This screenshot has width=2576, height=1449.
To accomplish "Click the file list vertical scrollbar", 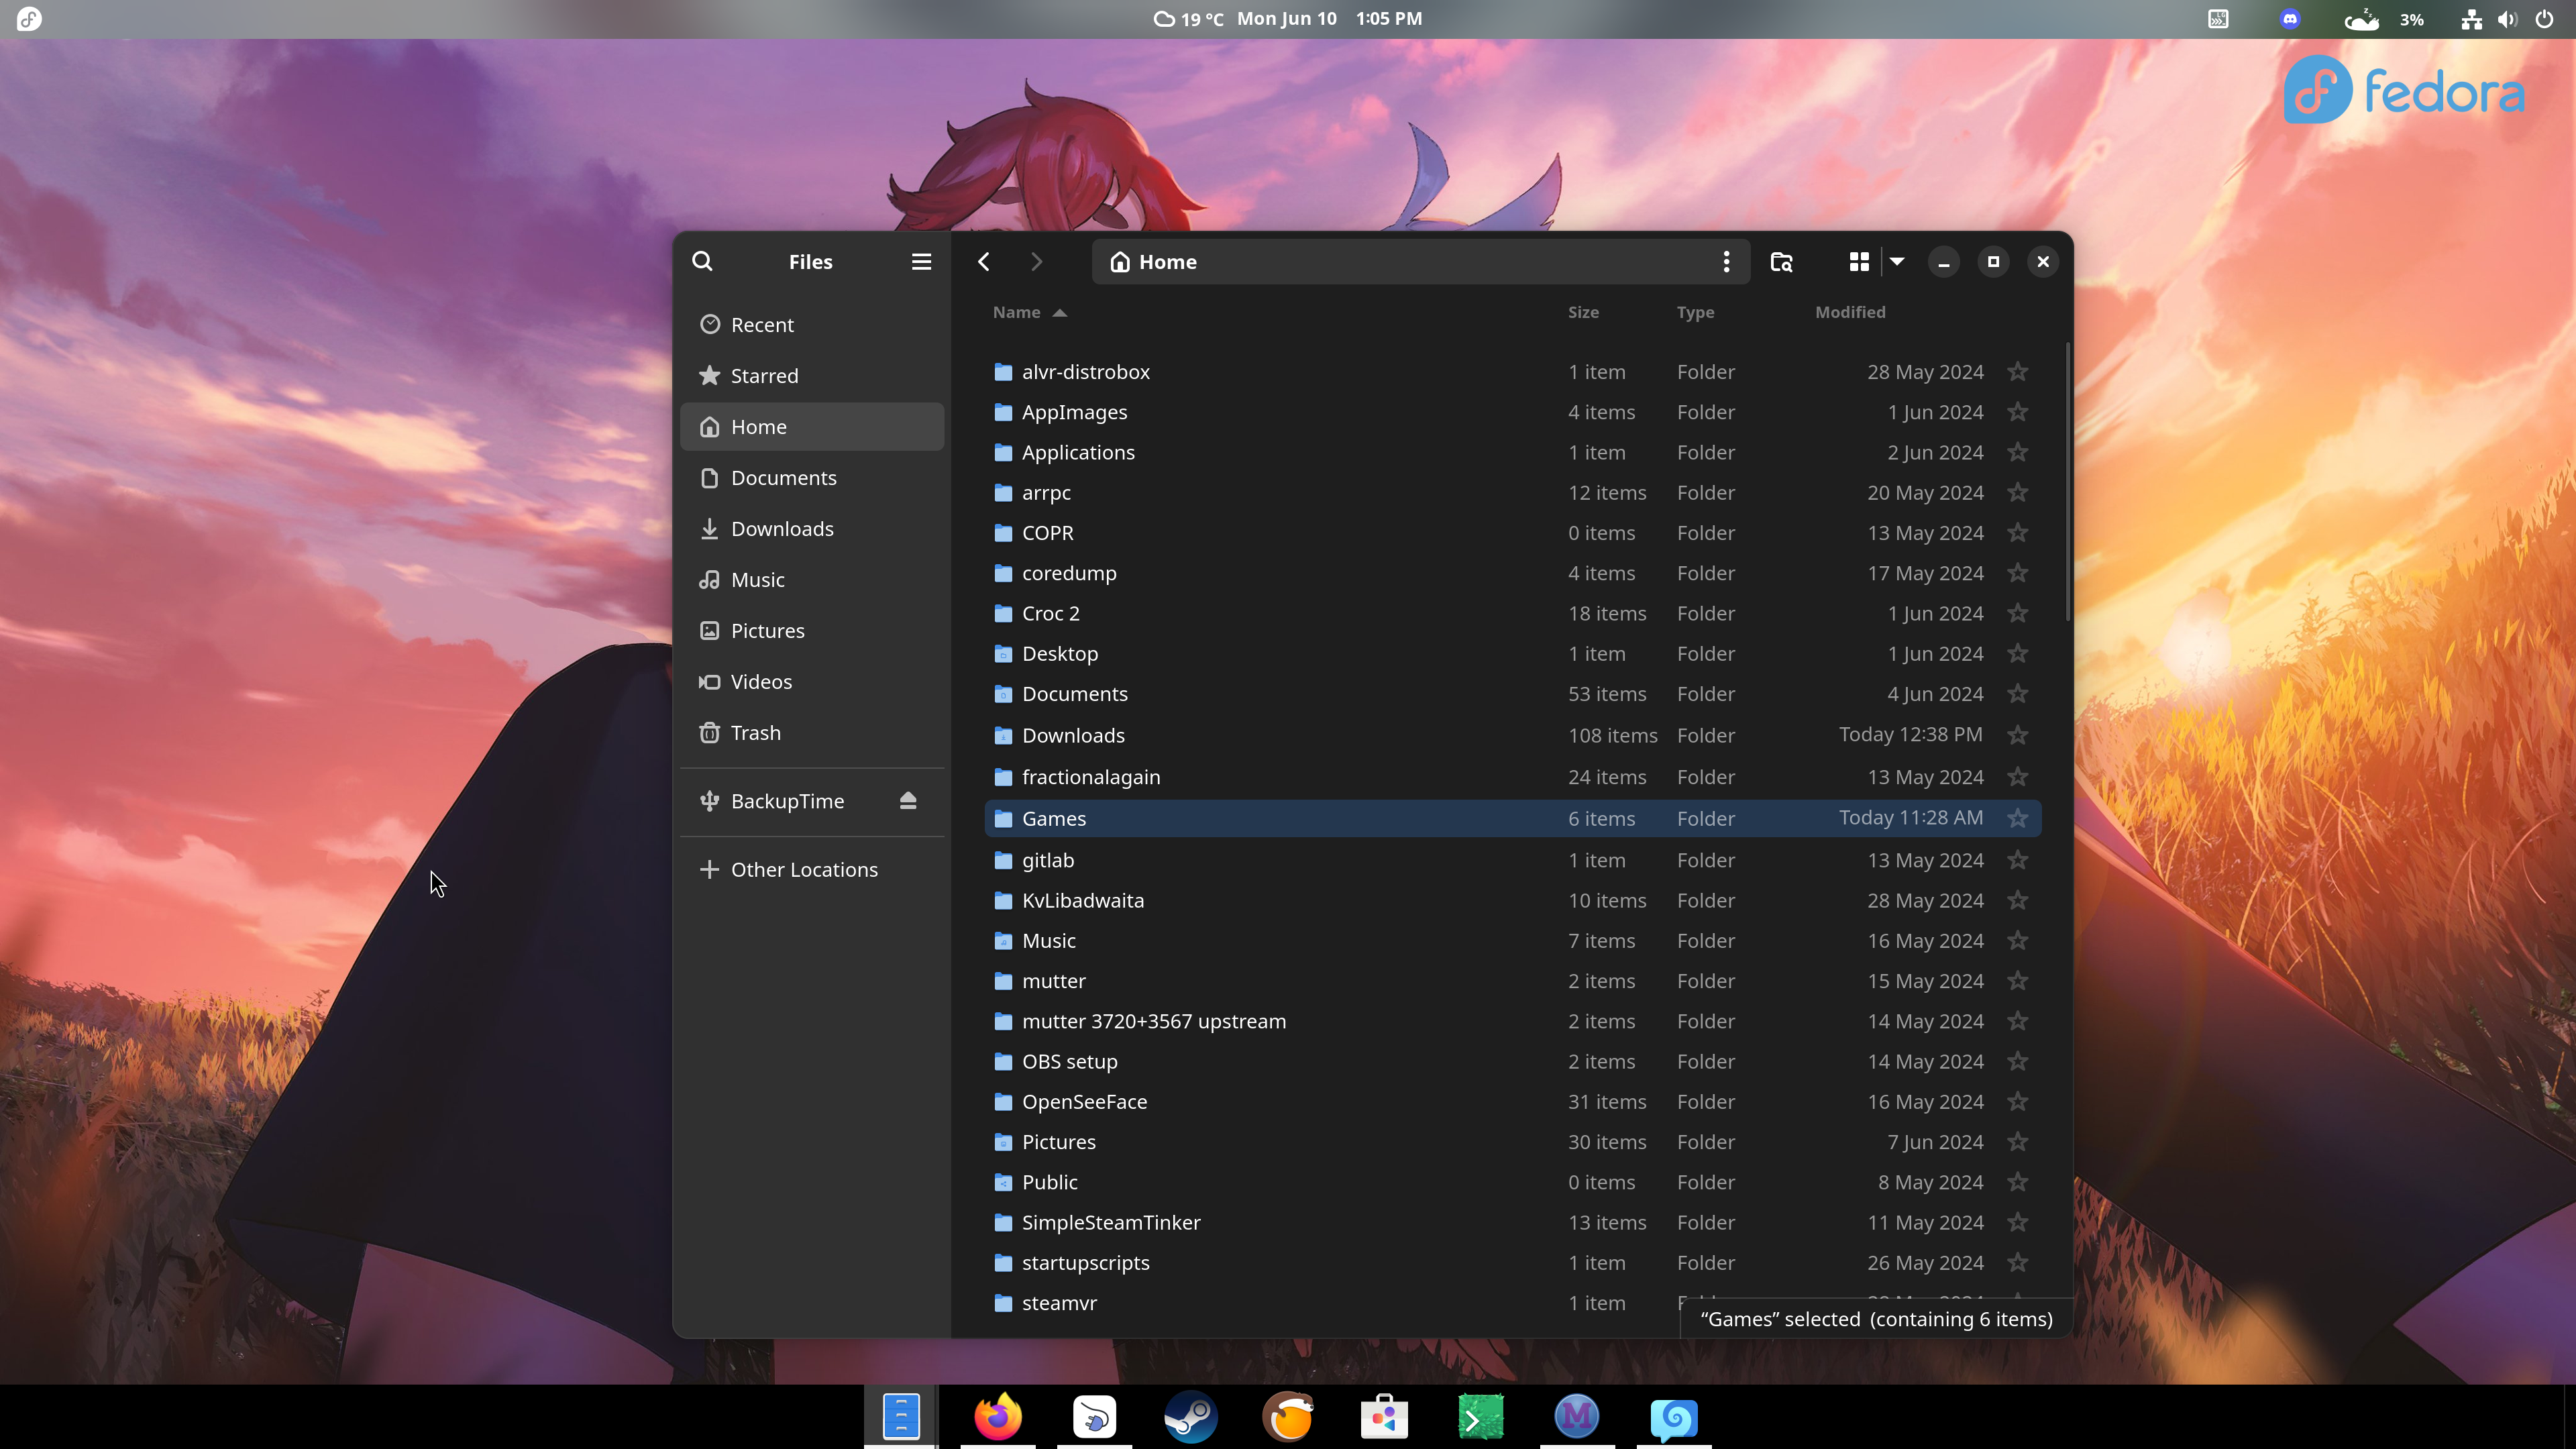I will point(2067,480).
